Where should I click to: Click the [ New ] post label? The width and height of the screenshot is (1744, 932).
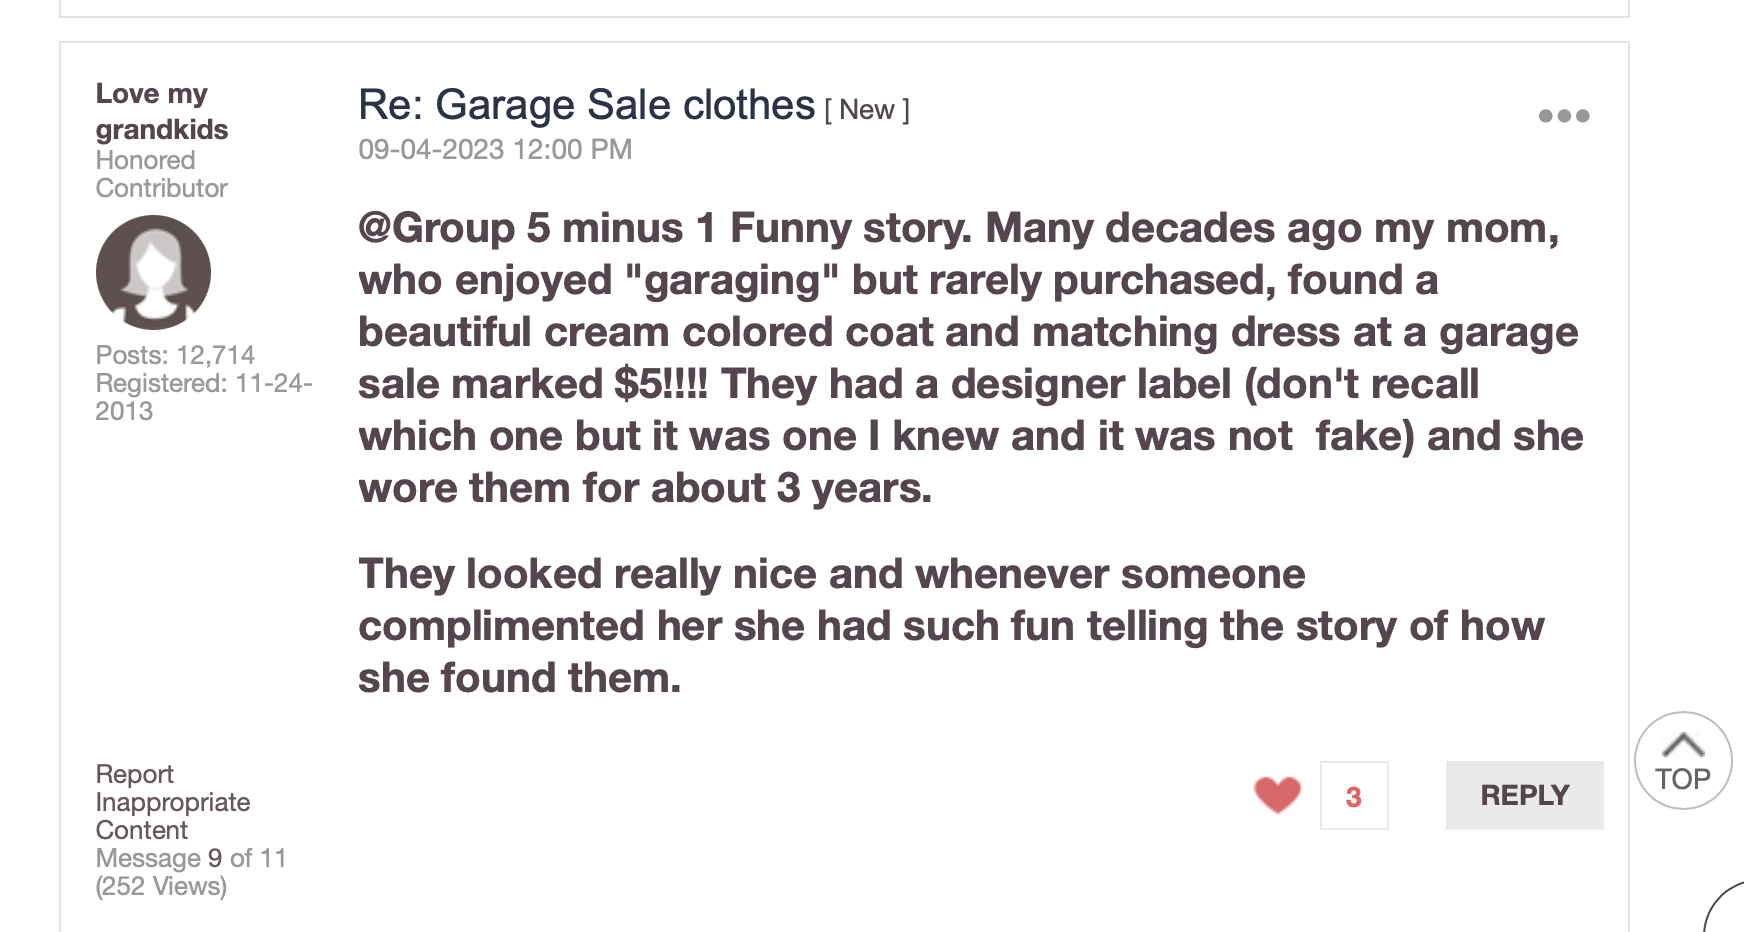pyautogui.click(x=866, y=110)
